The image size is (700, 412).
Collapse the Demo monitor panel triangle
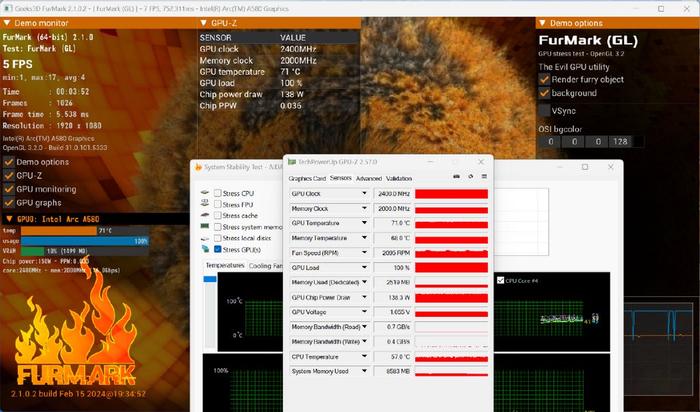click(x=7, y=23)
